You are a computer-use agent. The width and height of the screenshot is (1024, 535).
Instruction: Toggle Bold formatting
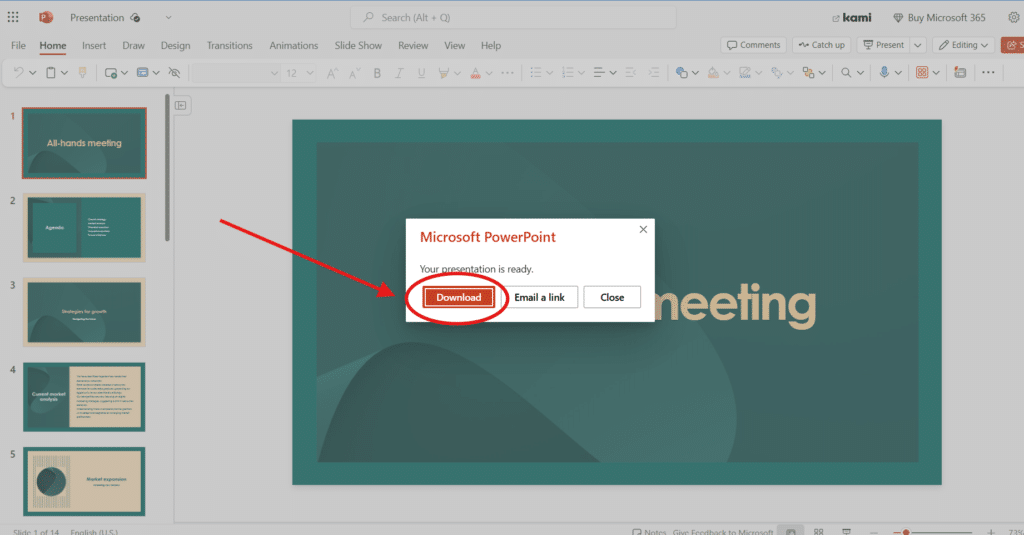tap(377, 73)
